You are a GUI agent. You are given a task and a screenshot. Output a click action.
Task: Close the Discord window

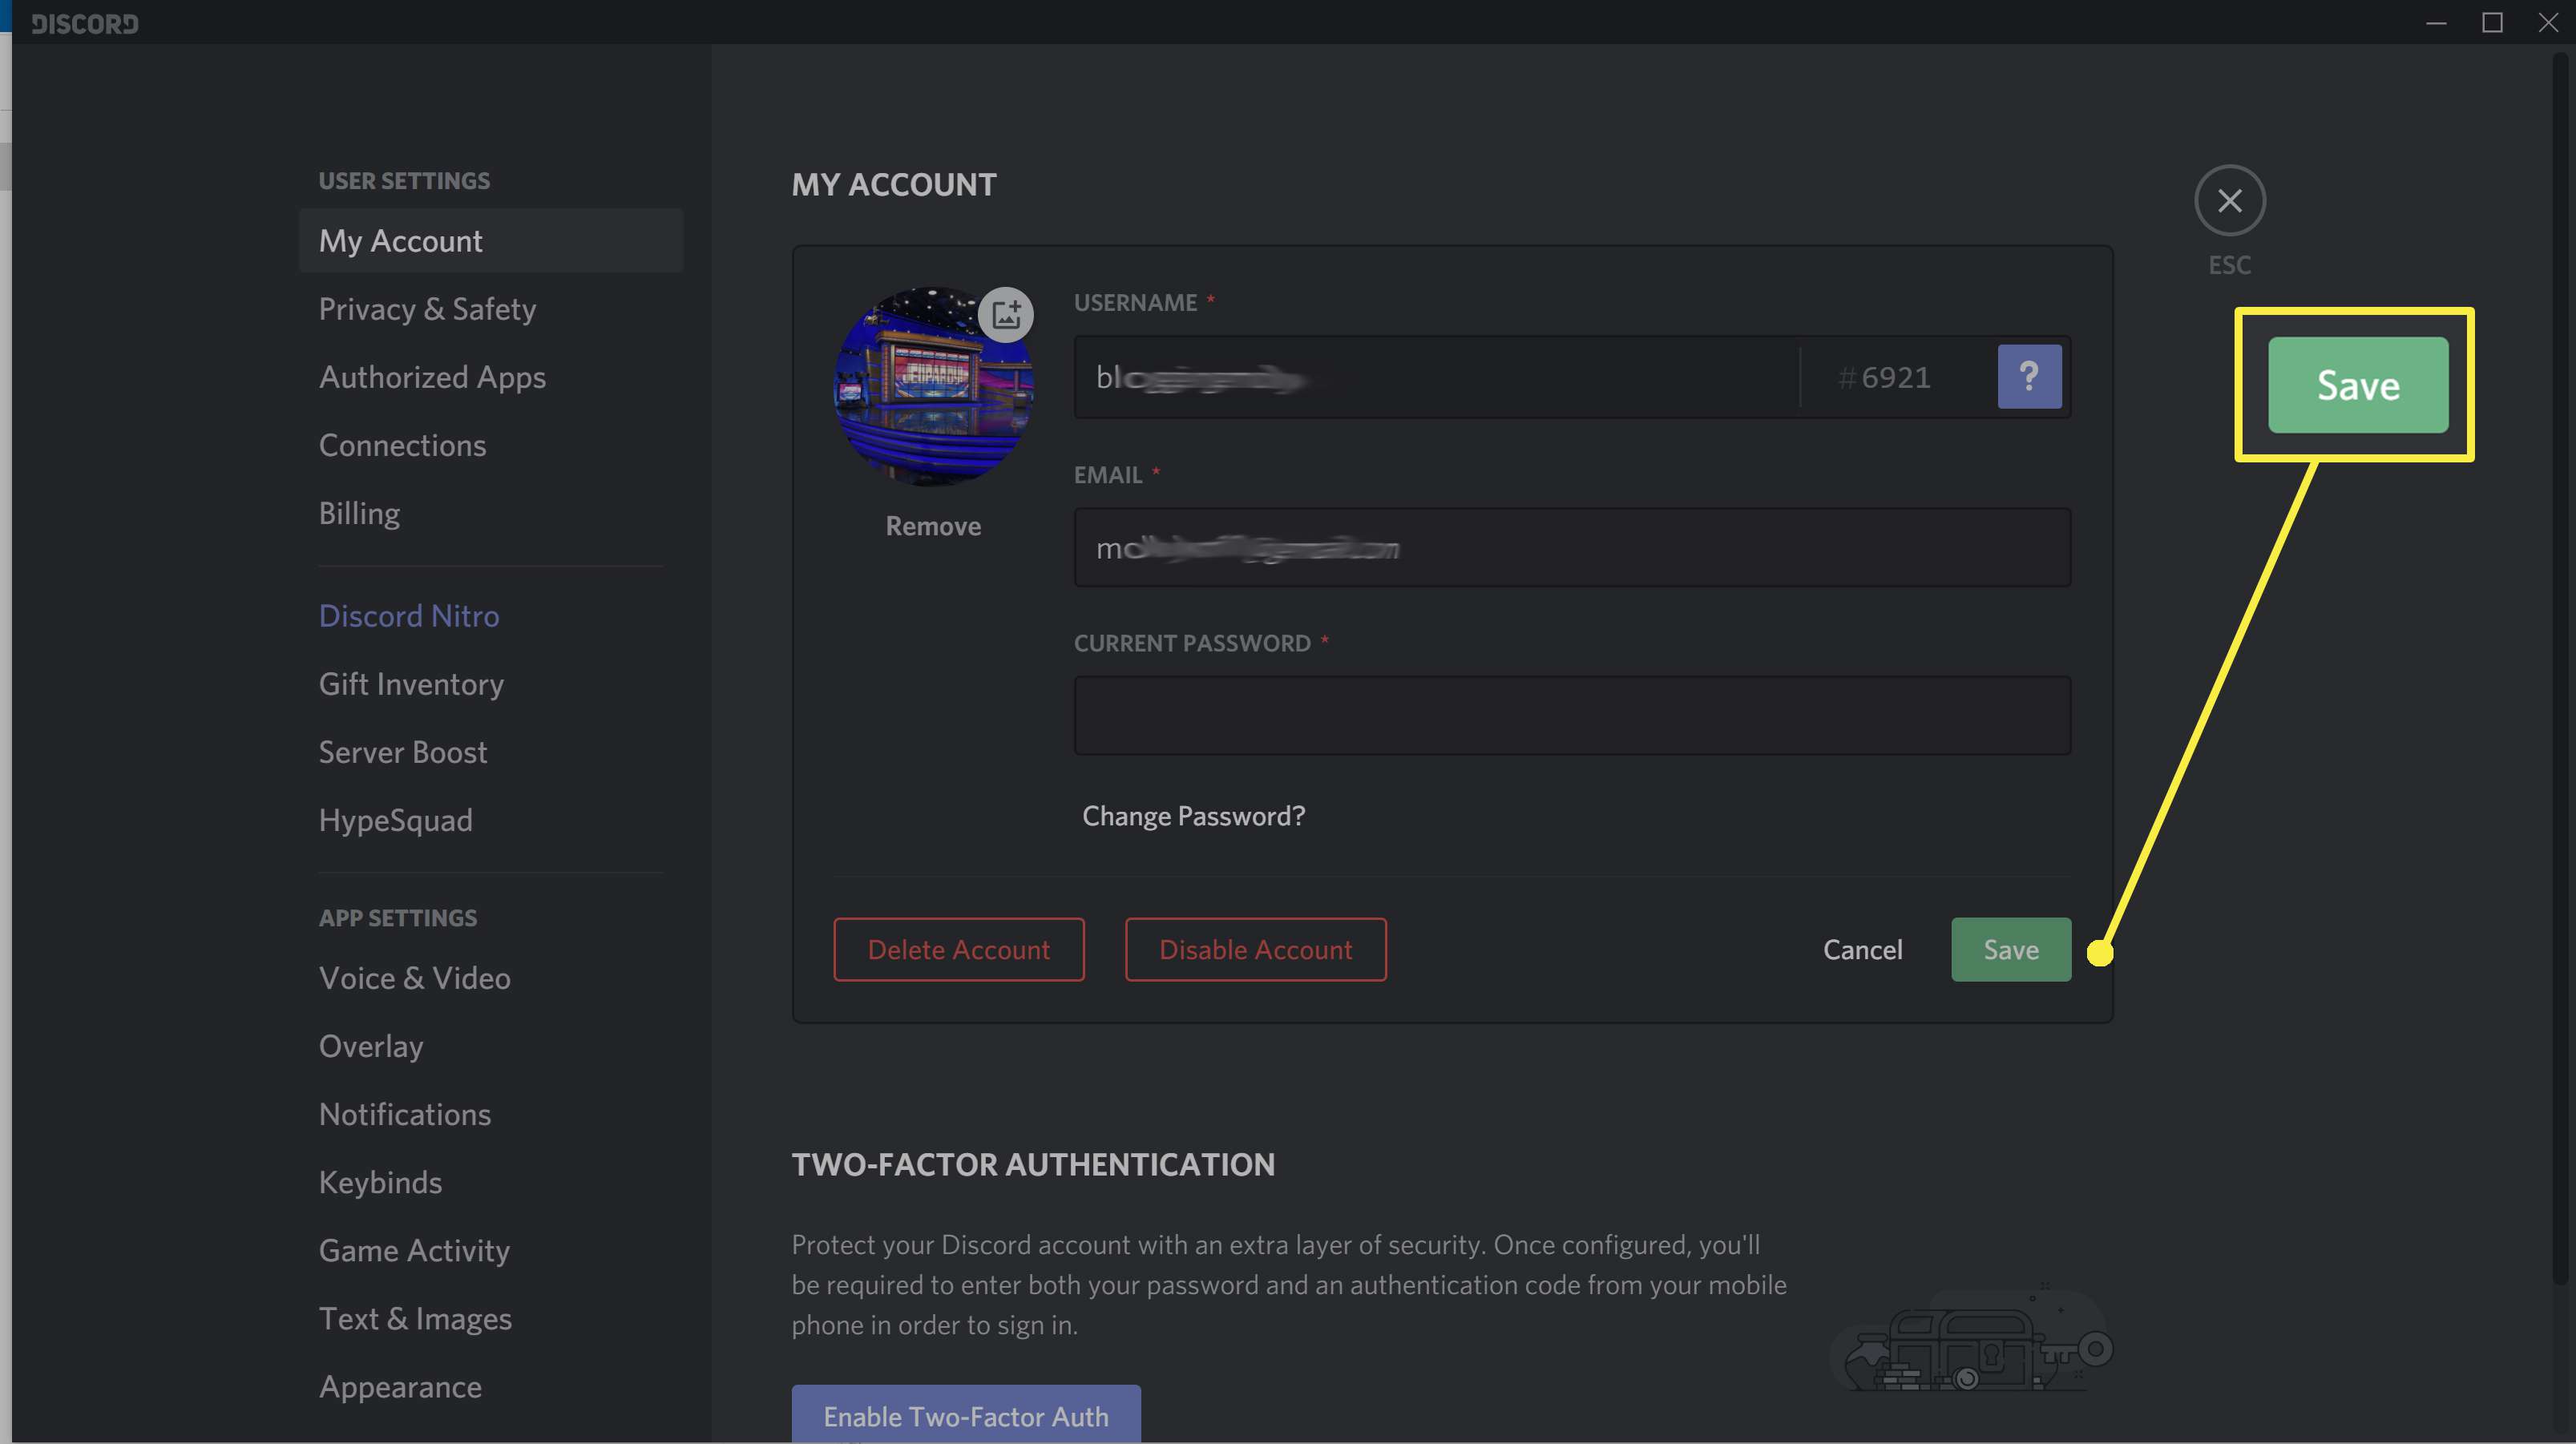pyautogui.click(x=2548, y=22)
